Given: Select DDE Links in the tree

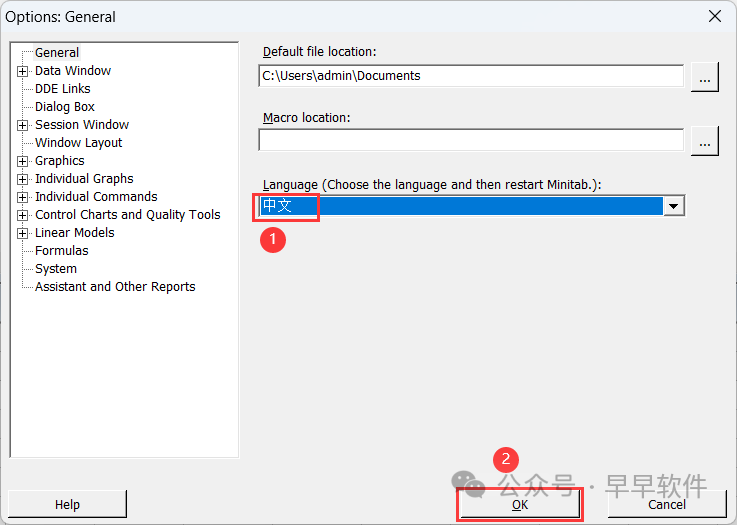Looking at the screenshot, I should click(62, 89).
